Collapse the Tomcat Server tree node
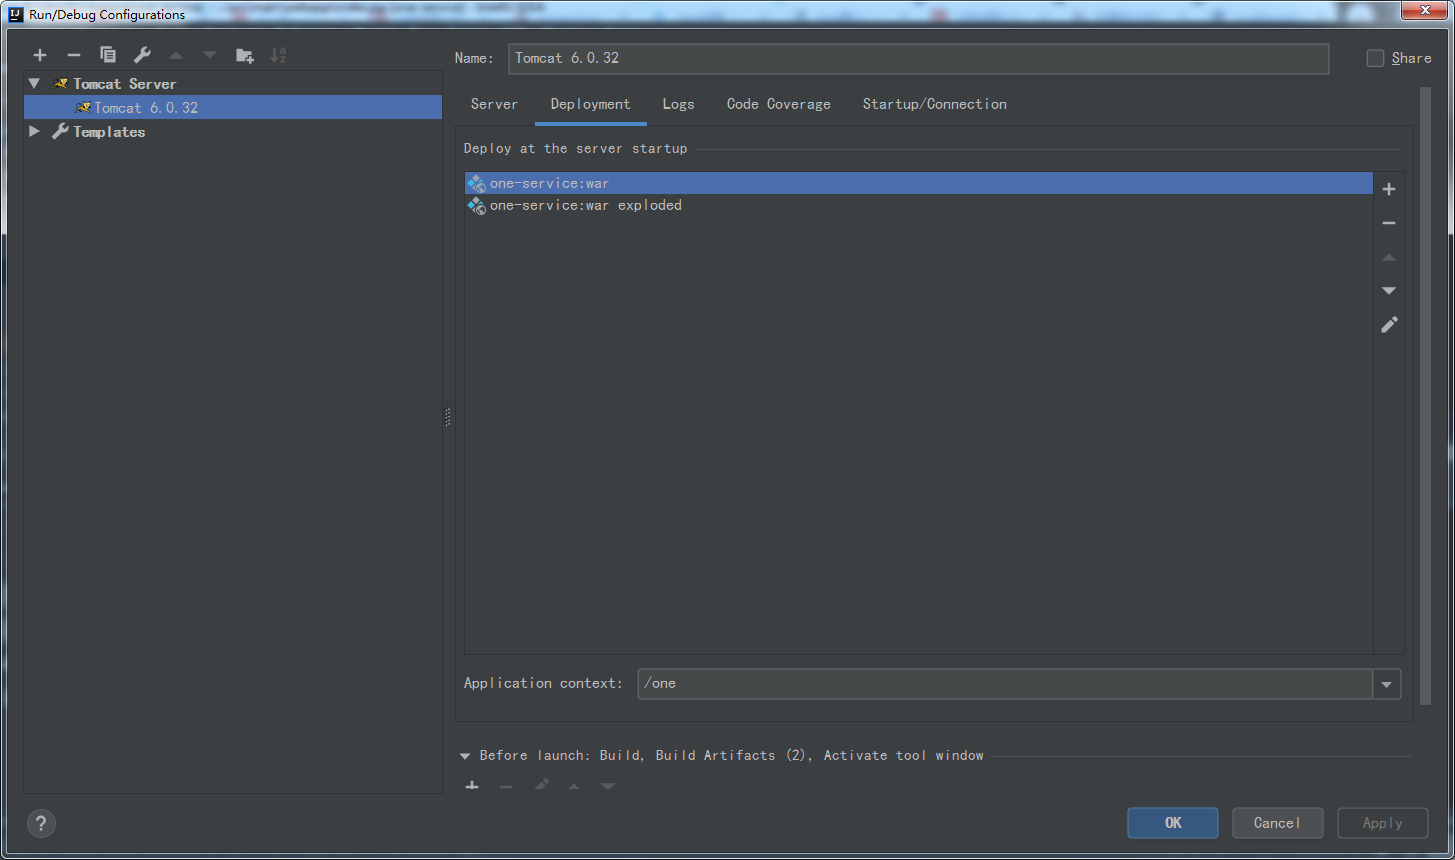 [x=34, y=84]
